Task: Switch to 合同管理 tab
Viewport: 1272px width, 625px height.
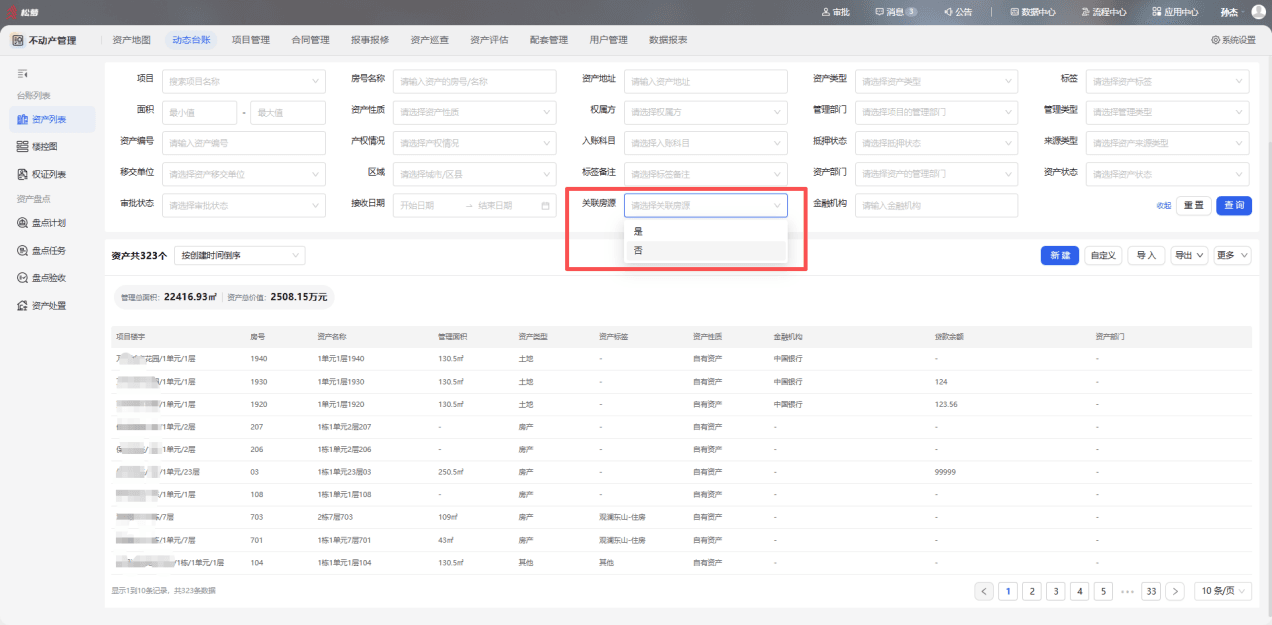Action: click(311, 40)
